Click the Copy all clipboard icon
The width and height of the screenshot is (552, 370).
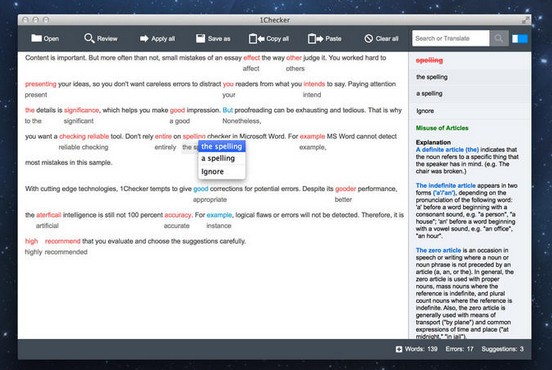pos(256,38)
